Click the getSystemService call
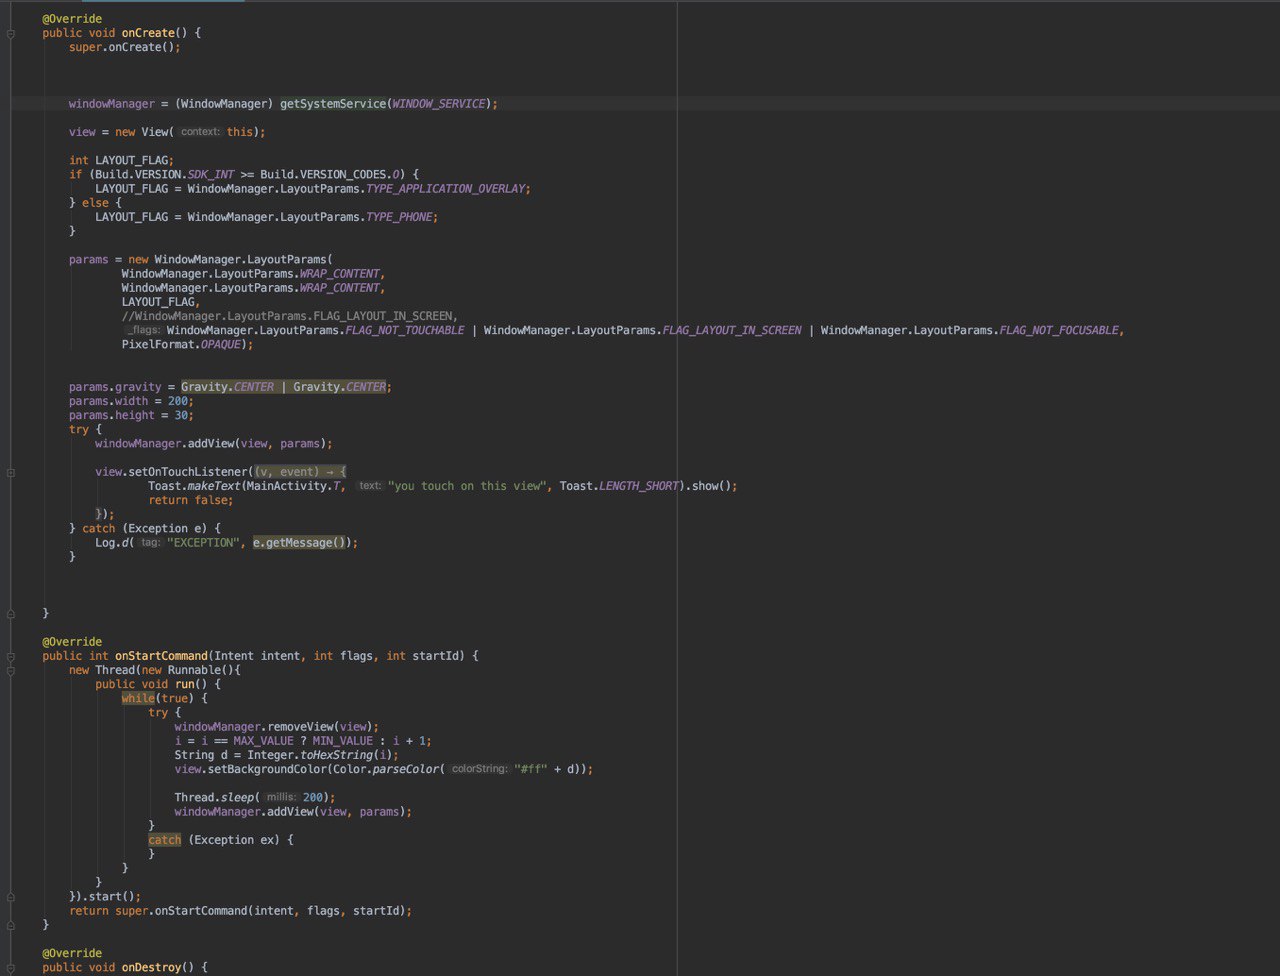 pyautogui.click(x=332, y=104)
